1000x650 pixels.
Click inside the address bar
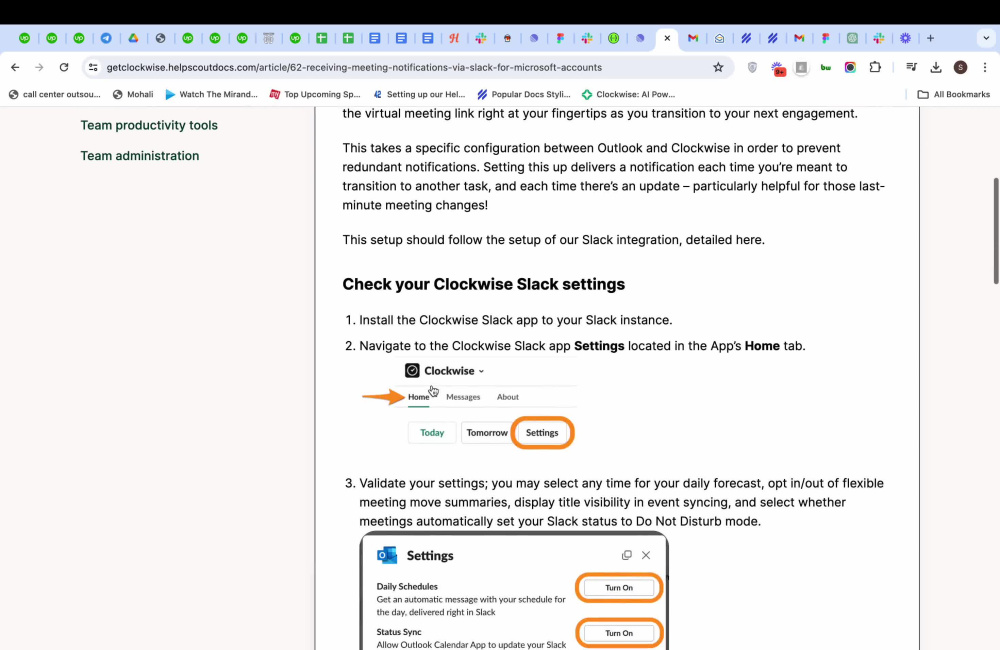coord(400,69)
